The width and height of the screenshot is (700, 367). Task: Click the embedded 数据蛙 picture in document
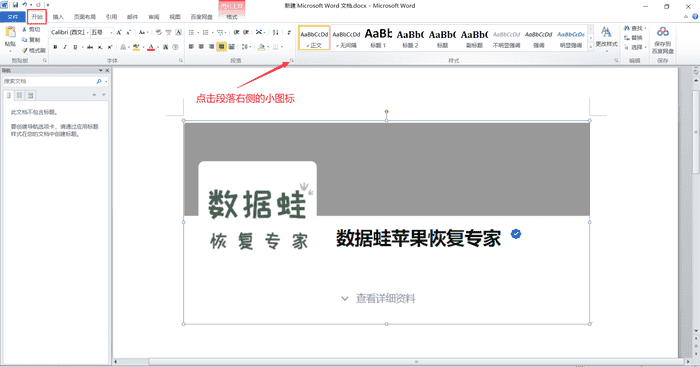tap(387, 222)
